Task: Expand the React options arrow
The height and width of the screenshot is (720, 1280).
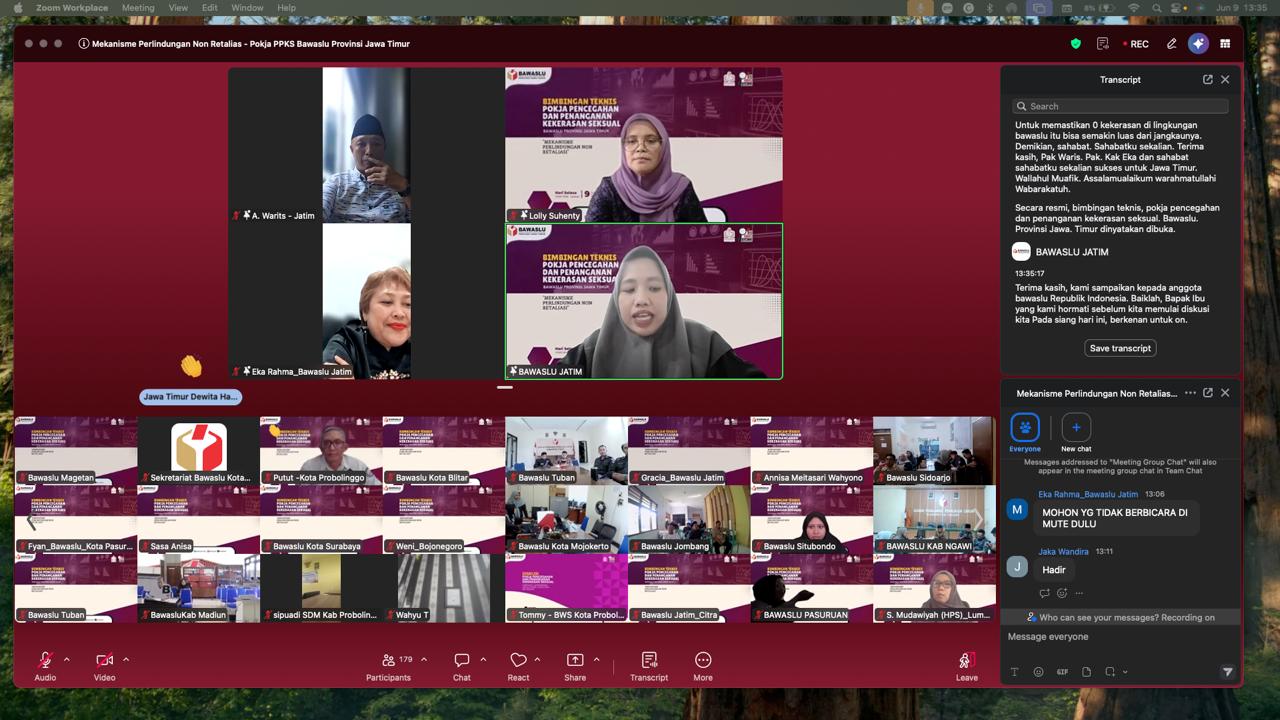Action: coord(537,660)
